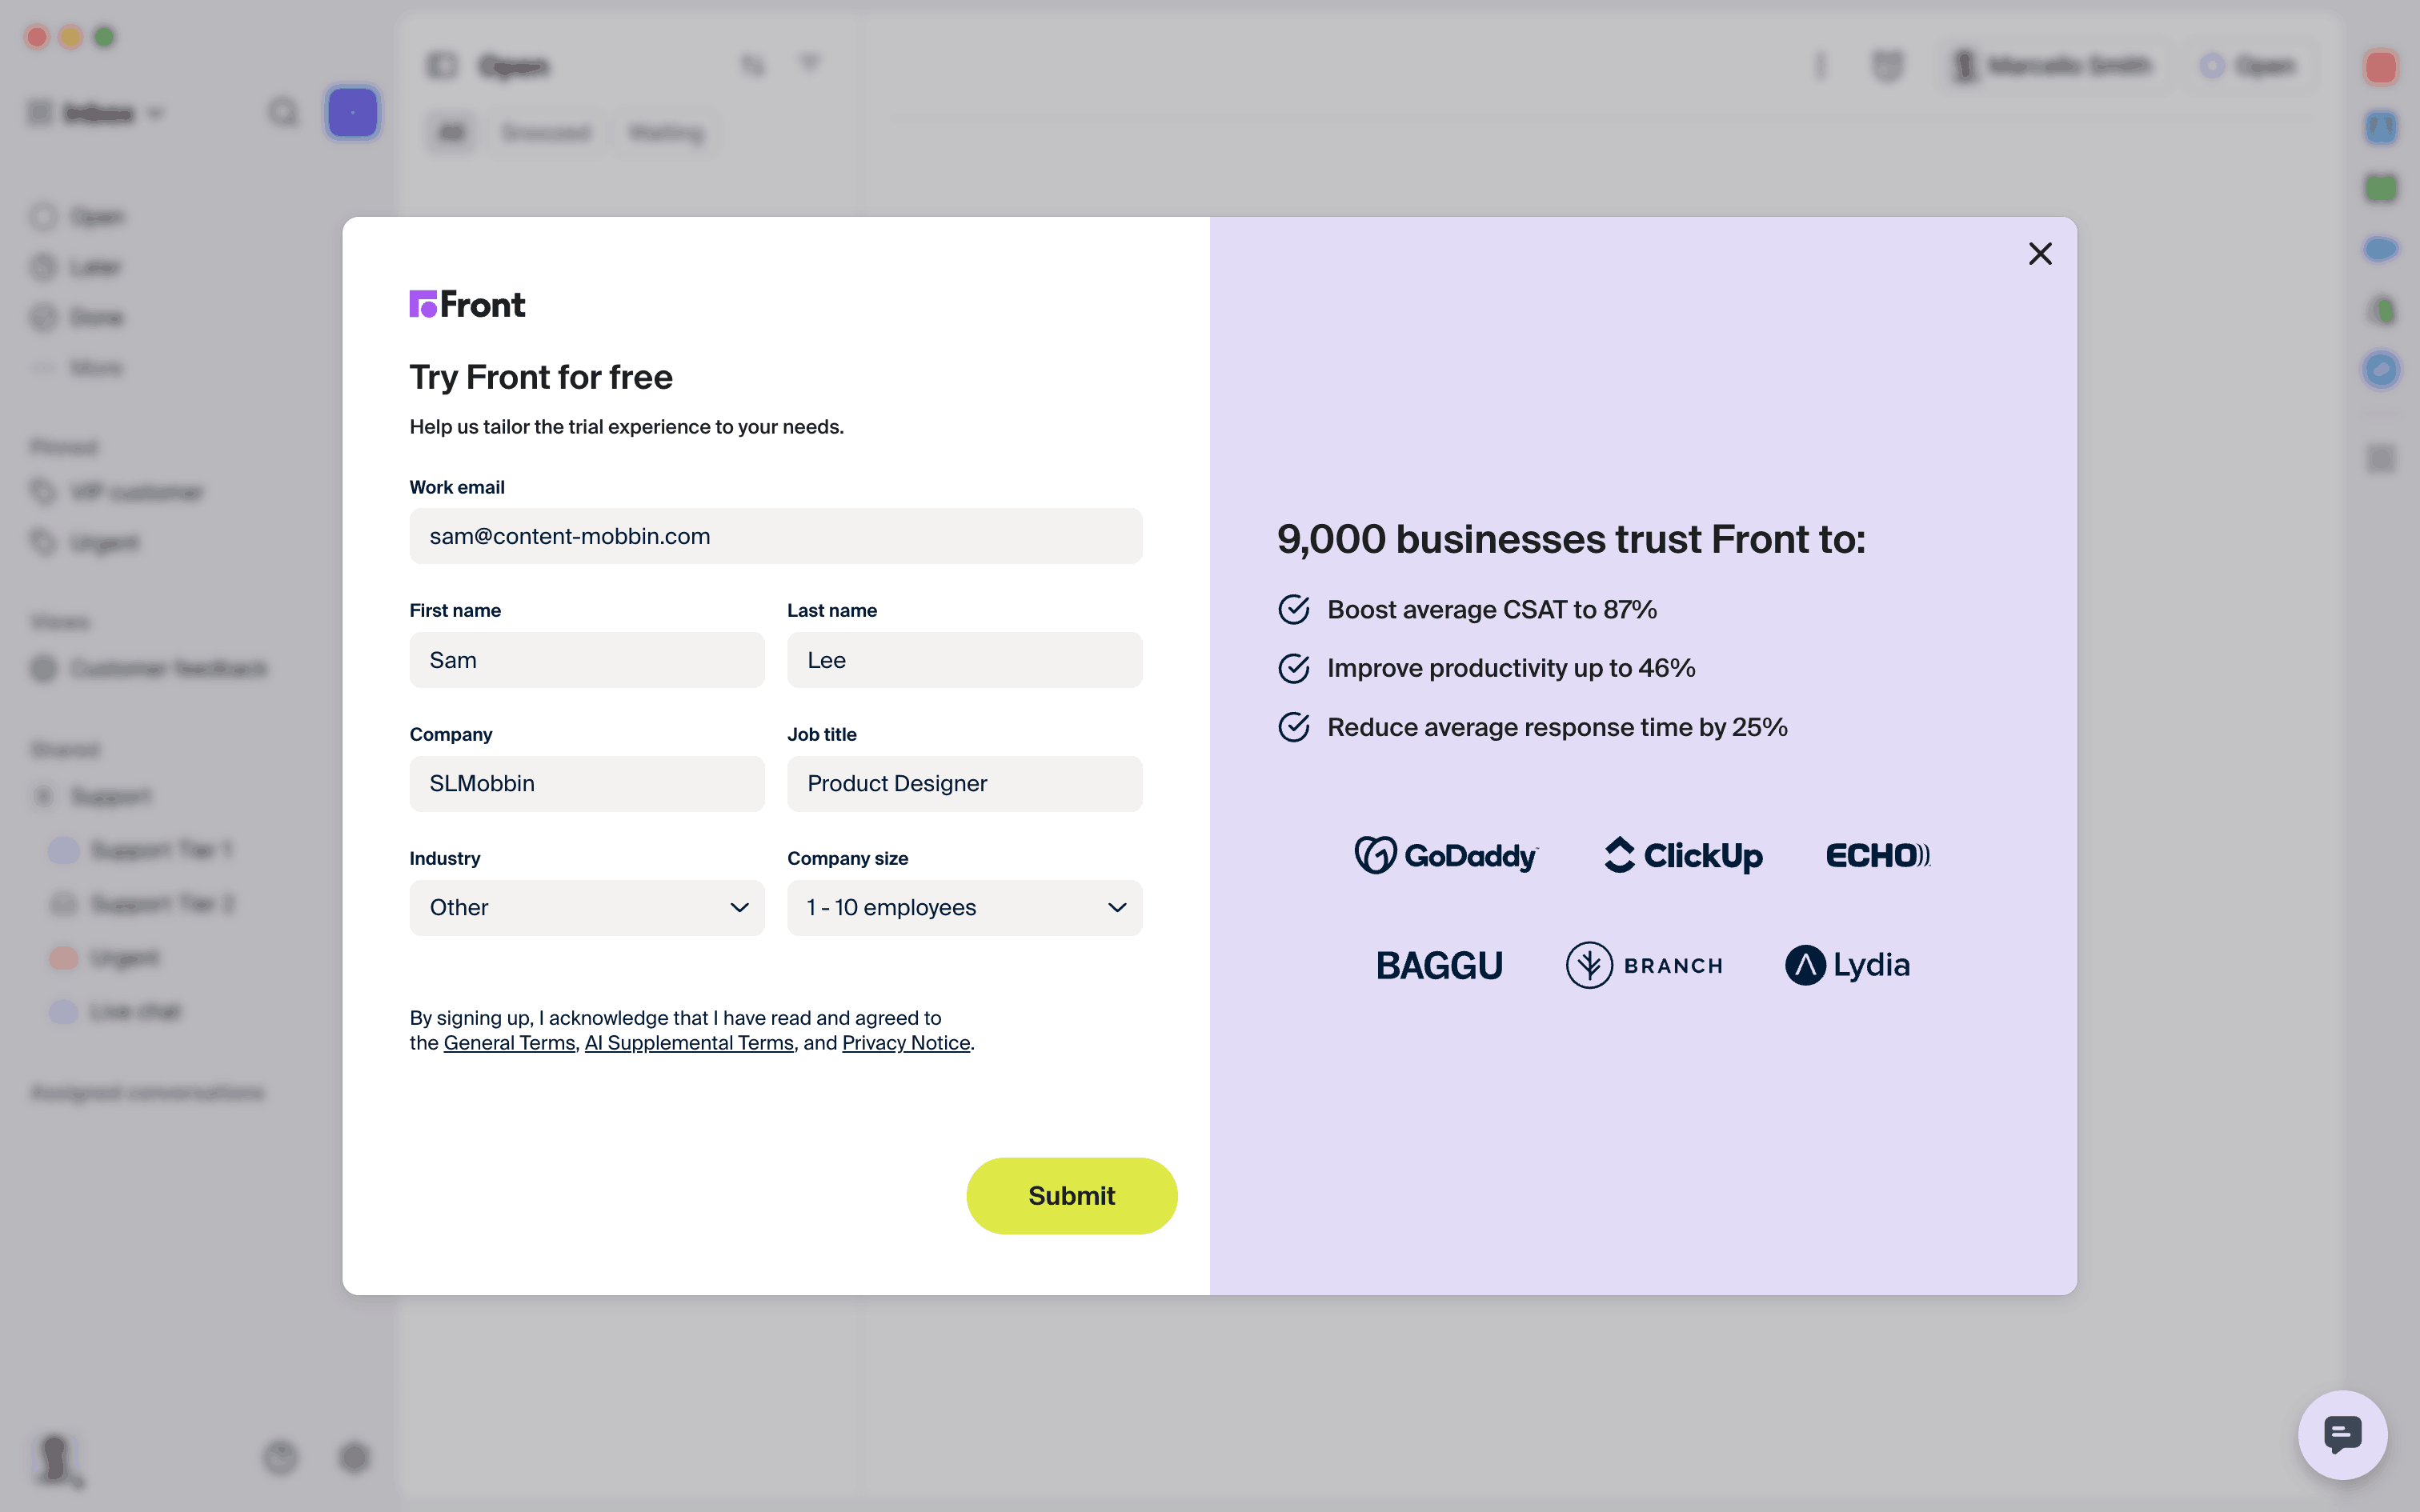Click the Job title input field

pos(964,784)
